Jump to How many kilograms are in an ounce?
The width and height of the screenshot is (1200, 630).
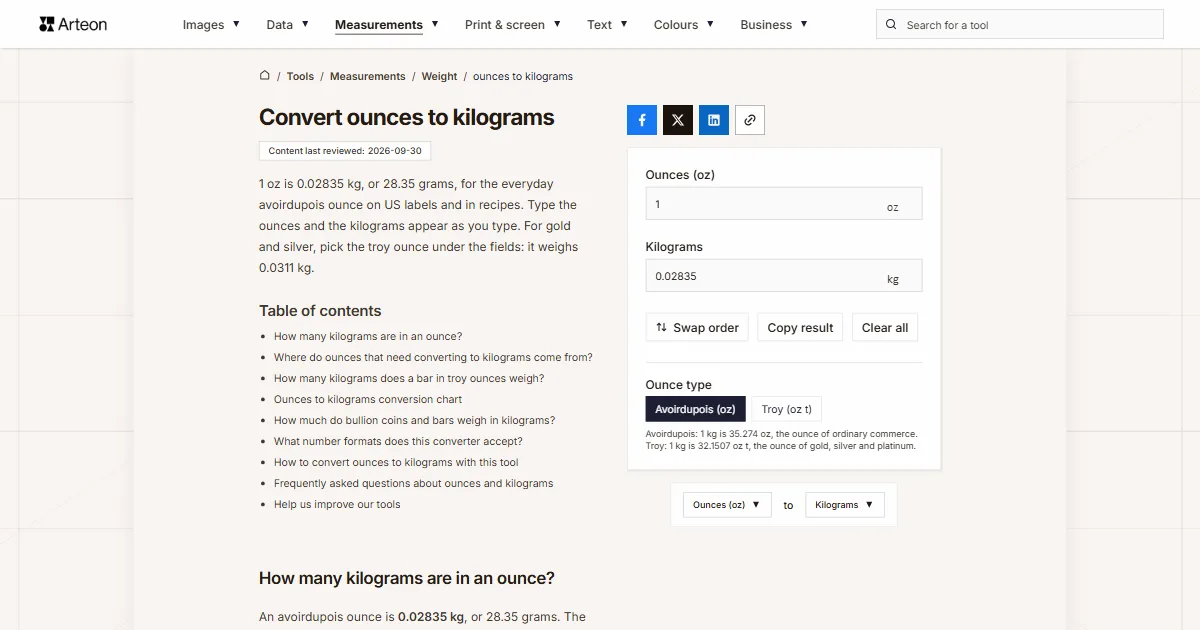click(x=368, y=337)
